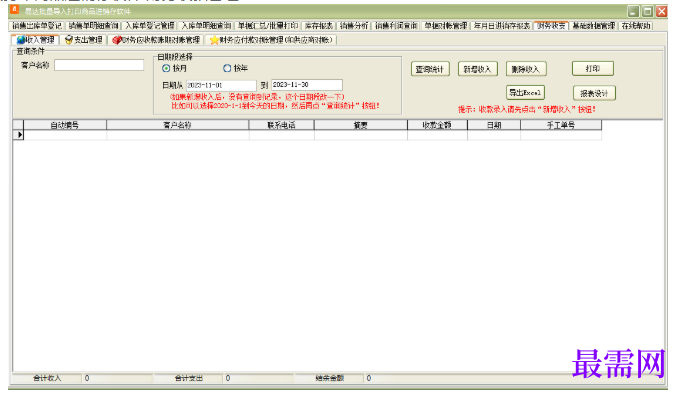This screenshot has width=684, height=395.
Task: Minimize the application window
Action: click(633, 11)
